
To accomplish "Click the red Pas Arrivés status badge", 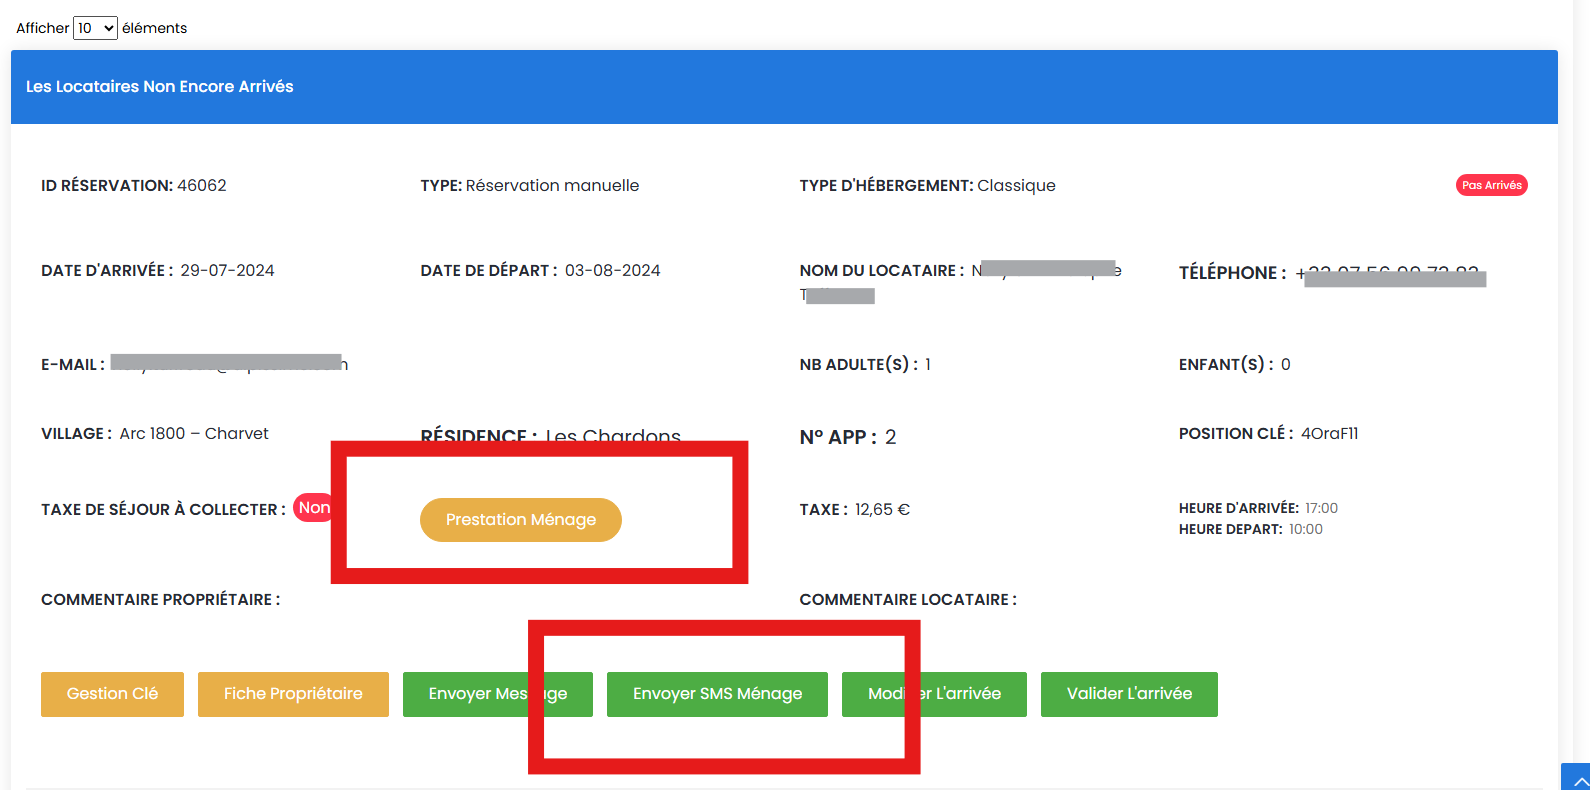I will click(1491, 185).
